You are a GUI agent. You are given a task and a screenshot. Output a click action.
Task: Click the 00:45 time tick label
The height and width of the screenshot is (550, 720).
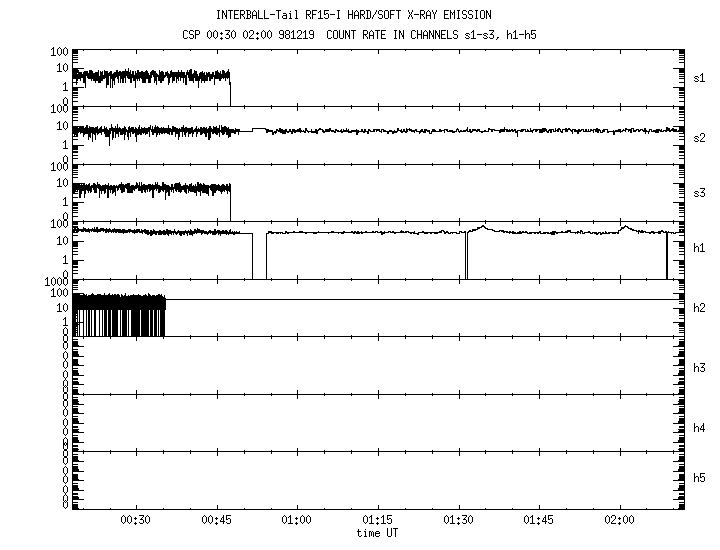(215, 521)
